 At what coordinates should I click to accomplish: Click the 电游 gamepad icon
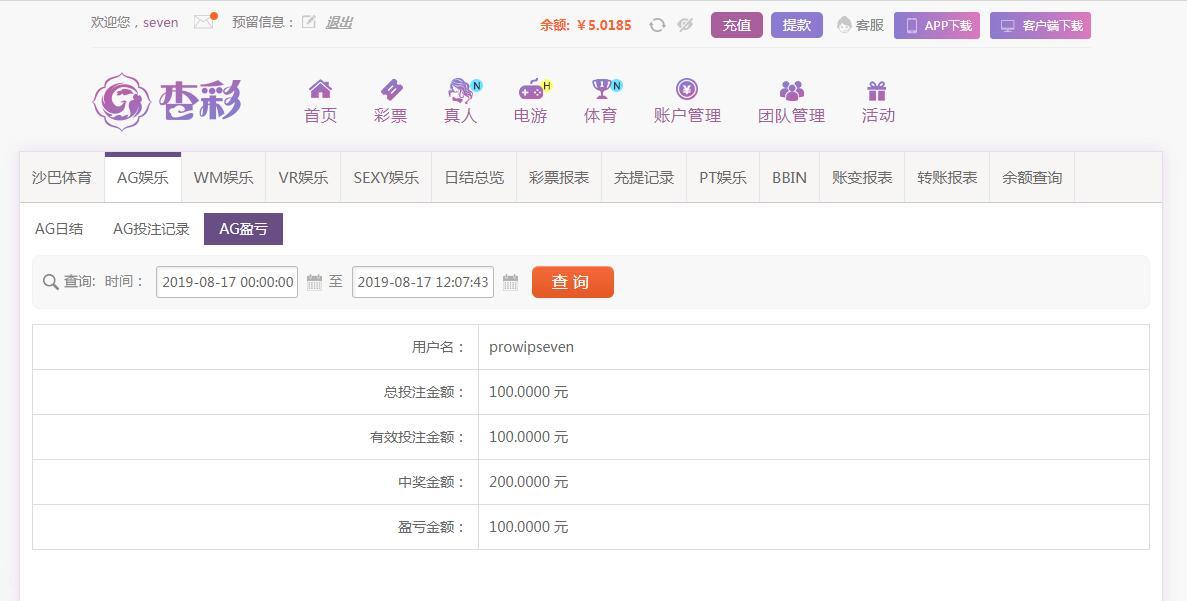pos(531,90)
